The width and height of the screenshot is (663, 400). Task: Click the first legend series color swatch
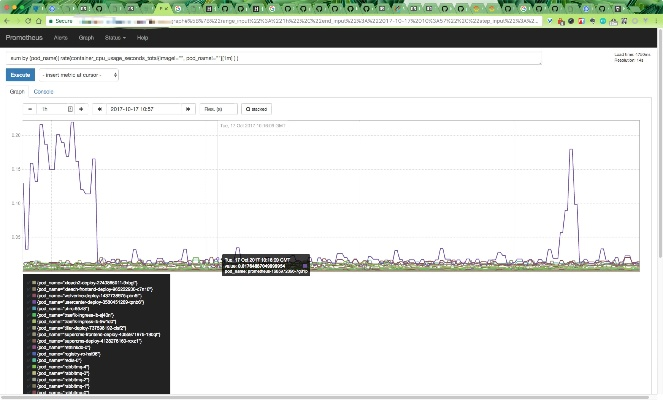coord(33,283)
